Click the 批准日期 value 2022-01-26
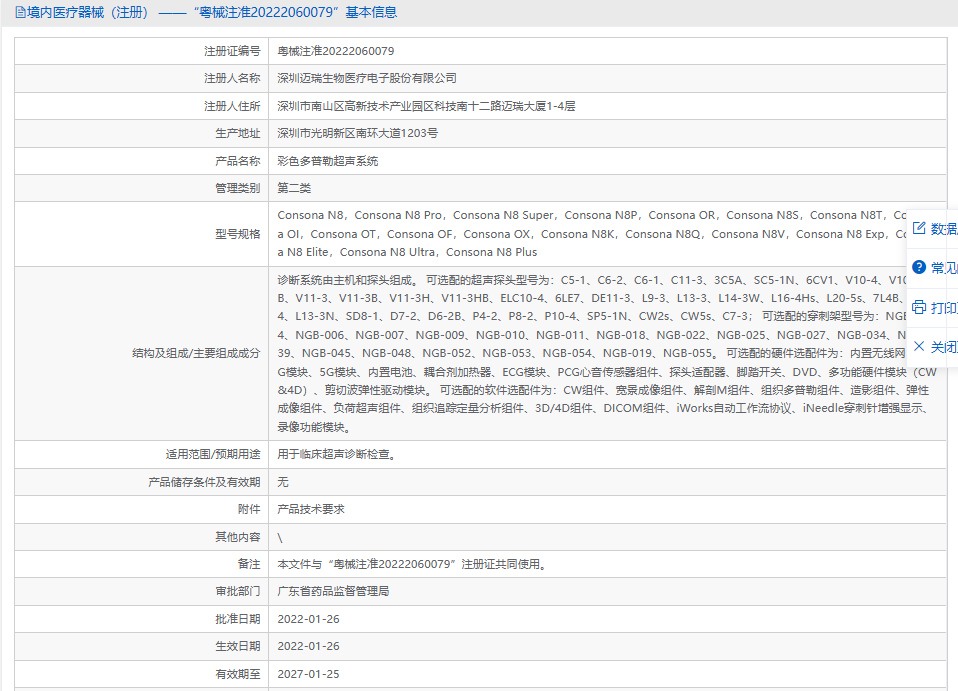Image resolution: width=958 pixels, height=691 pixels. (x=308, y=620)
